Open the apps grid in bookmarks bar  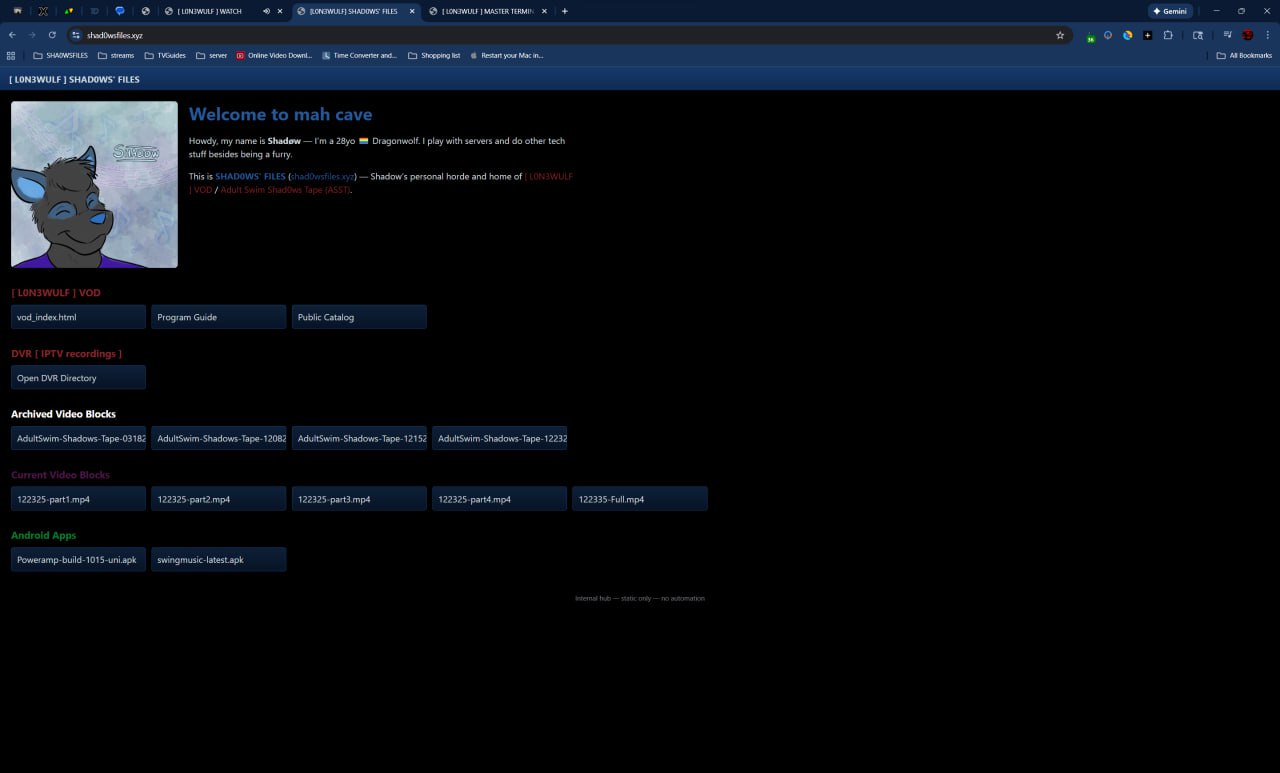pyautogui.click(x=11, y=56)
